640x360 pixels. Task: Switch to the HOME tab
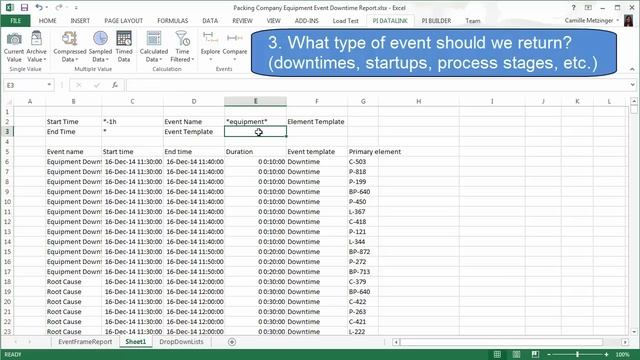point(47,20)
